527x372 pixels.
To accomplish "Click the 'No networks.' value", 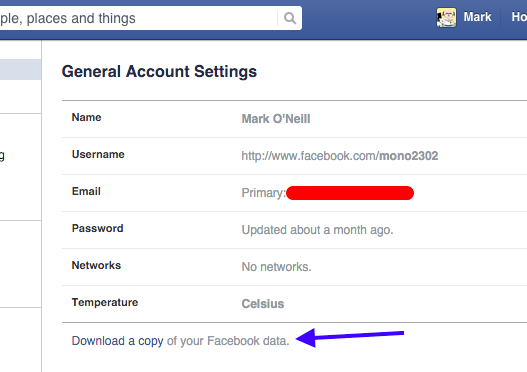I will (277, 267).
